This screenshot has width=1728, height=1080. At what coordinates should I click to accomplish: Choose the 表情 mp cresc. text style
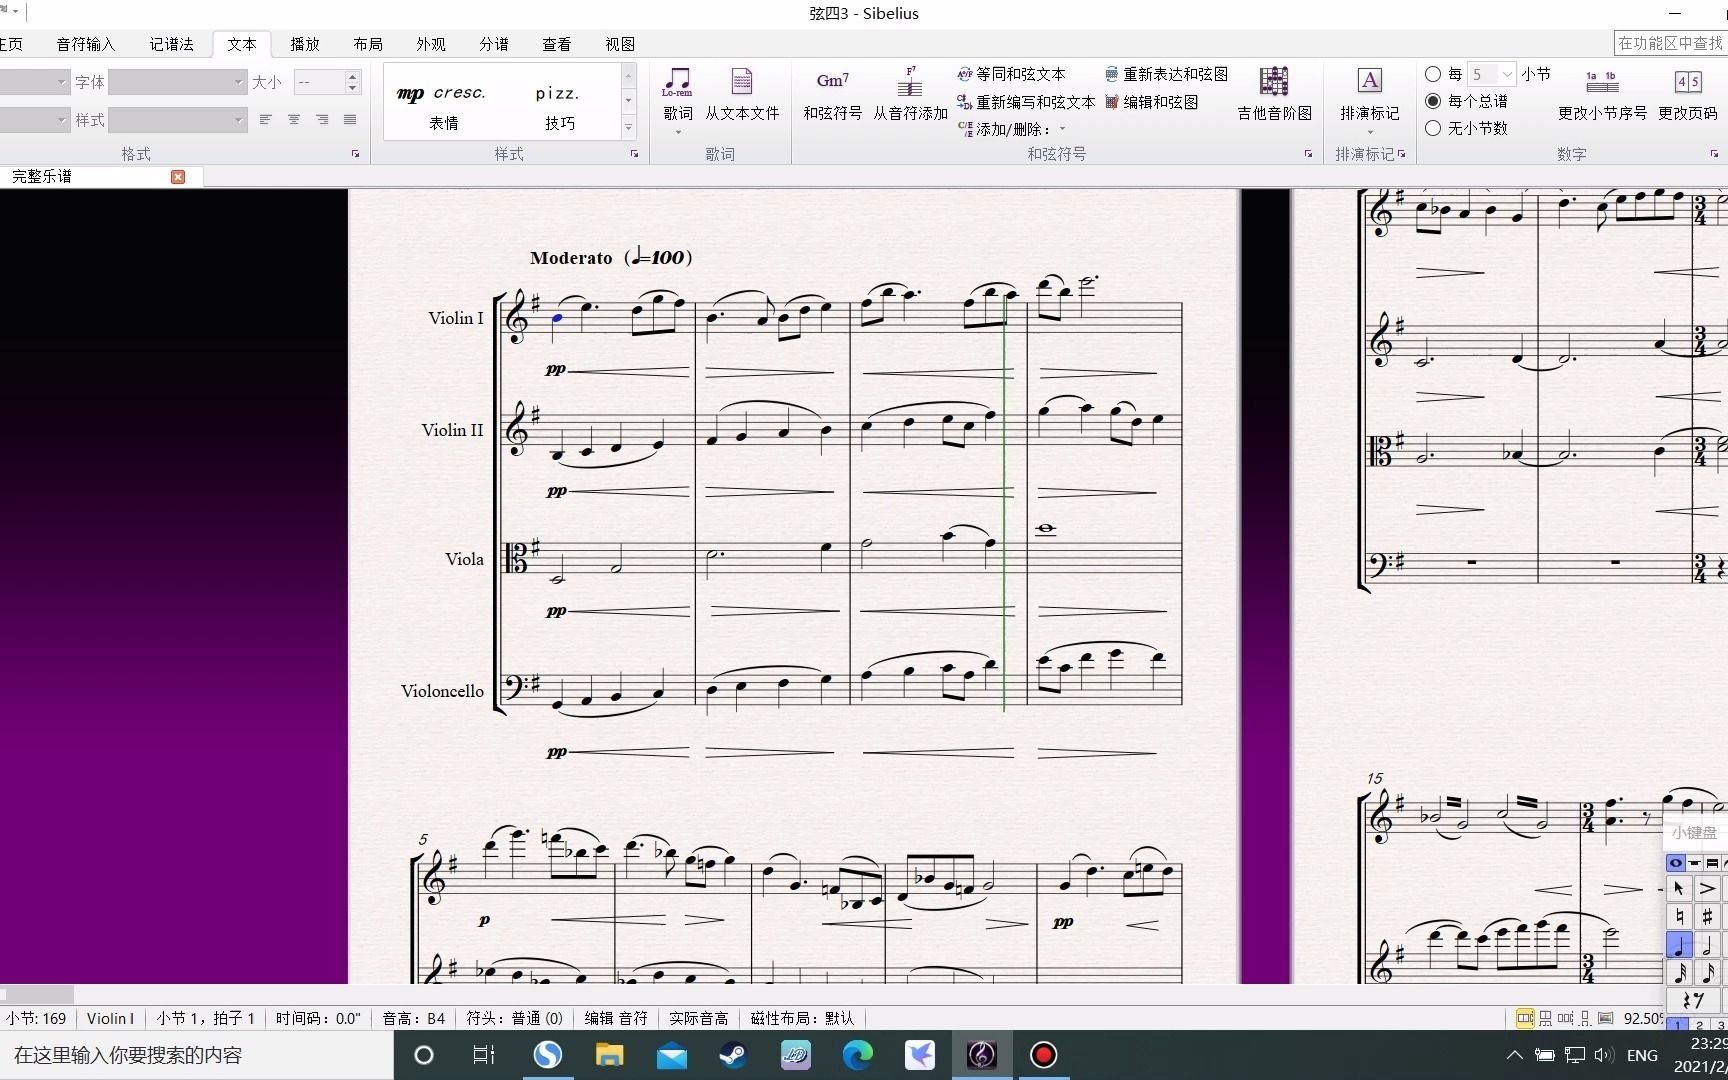click(443, 105)
